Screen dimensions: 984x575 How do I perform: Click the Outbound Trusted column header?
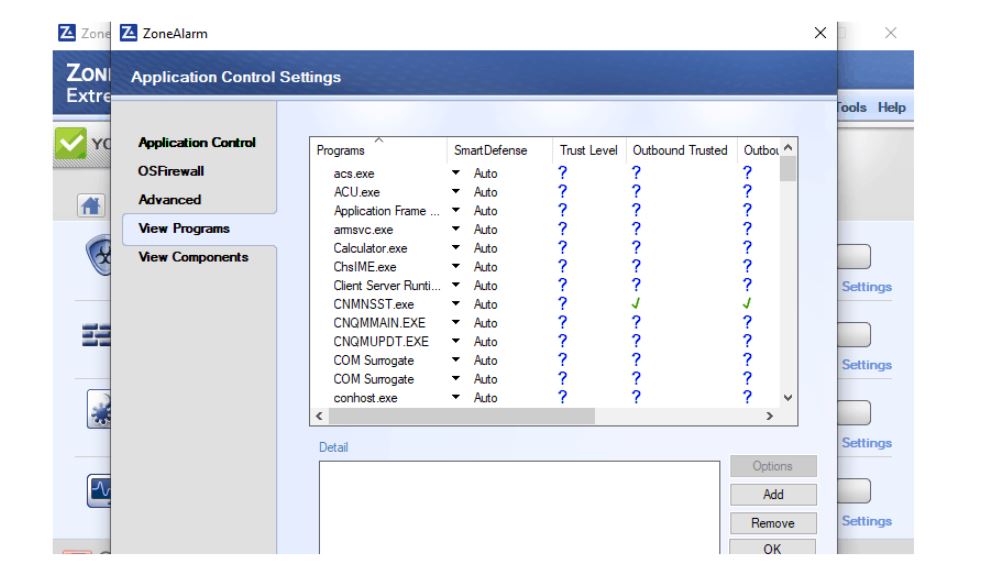(680, 150)
